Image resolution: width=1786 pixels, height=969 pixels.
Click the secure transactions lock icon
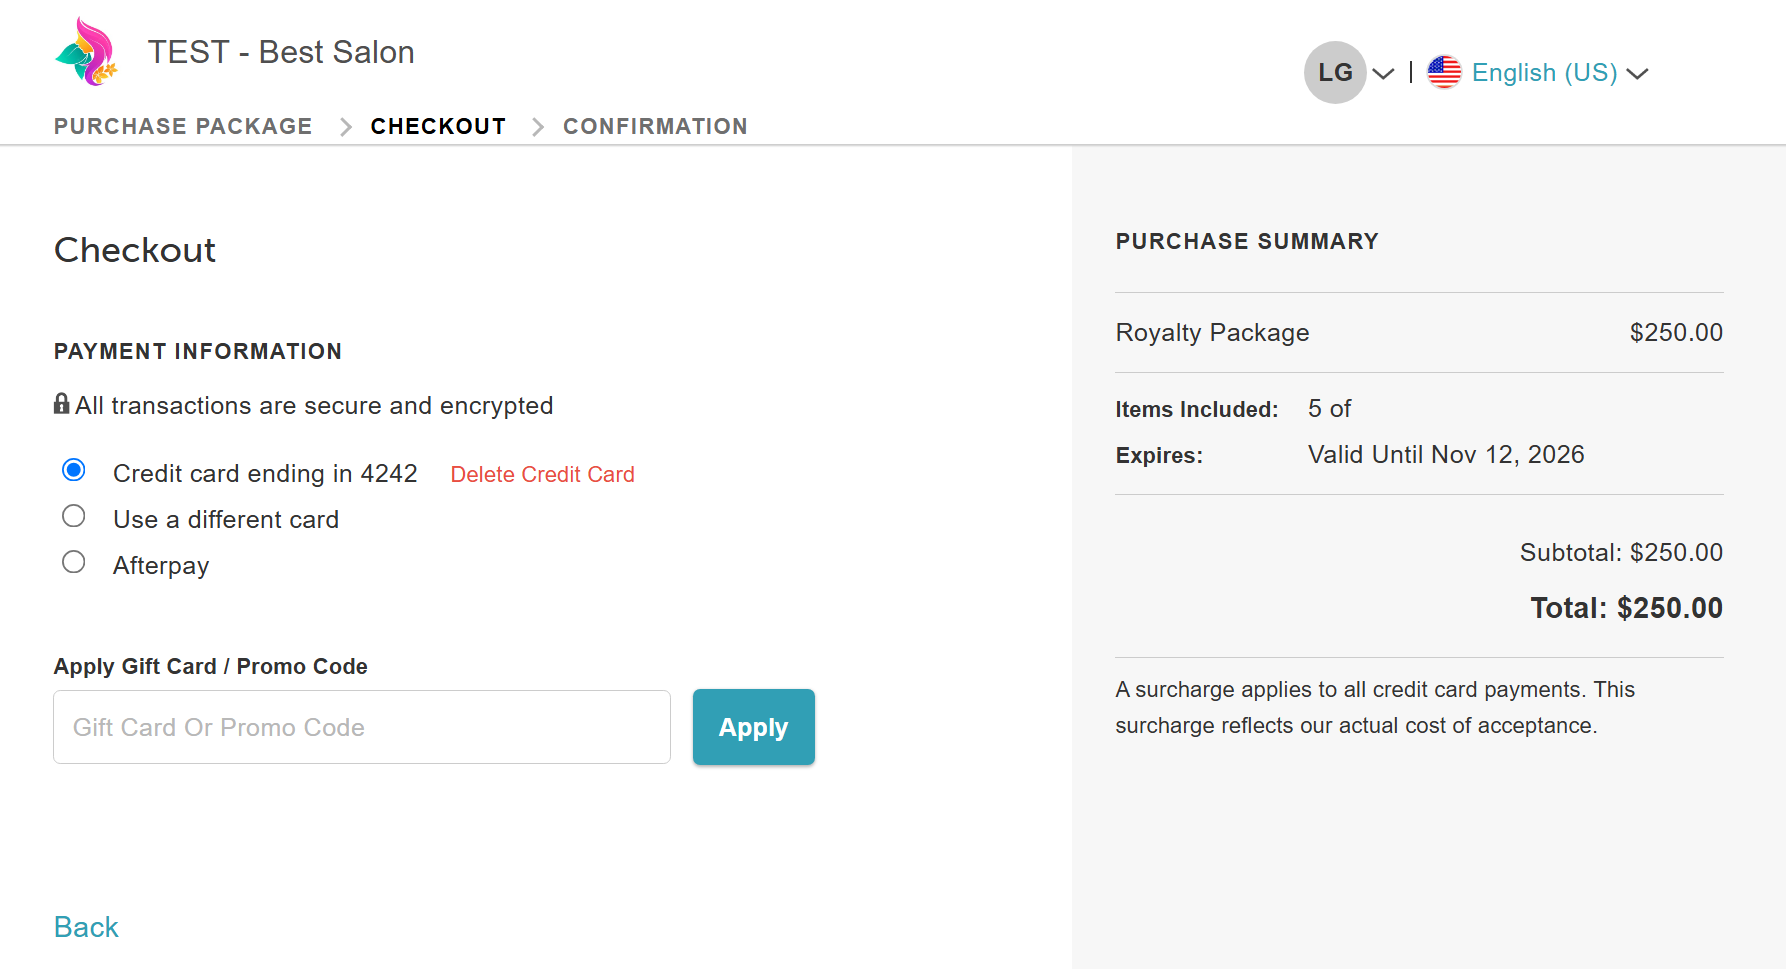click(62, 404)
